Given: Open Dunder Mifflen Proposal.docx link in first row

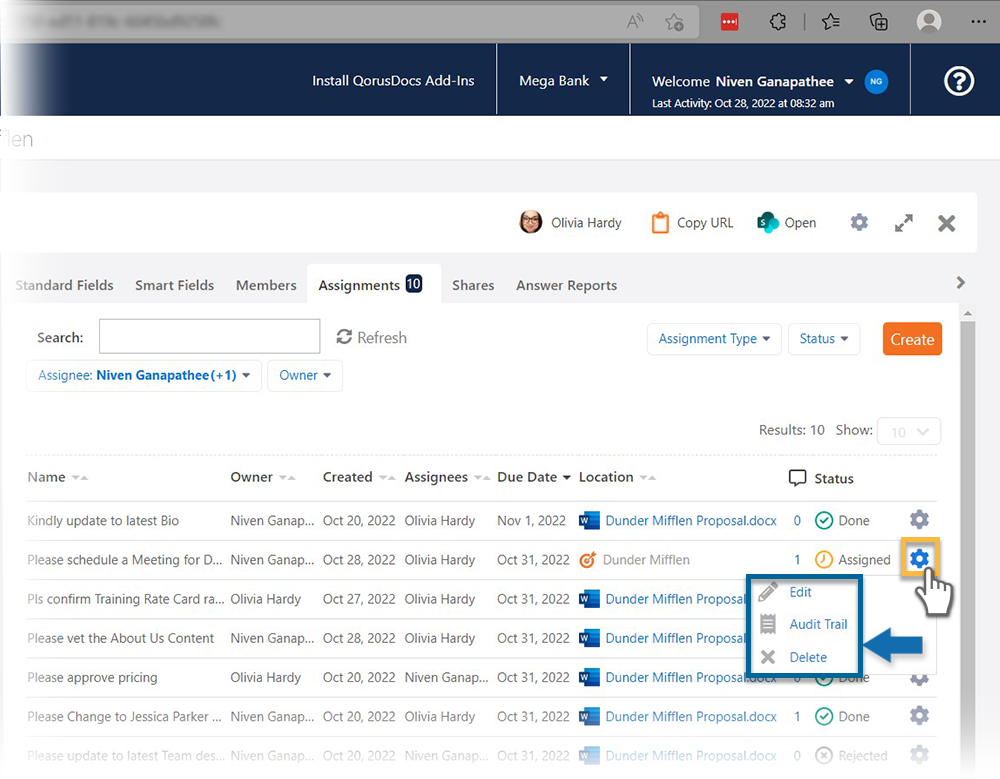Looking at the screenshot, I should 691,520.
